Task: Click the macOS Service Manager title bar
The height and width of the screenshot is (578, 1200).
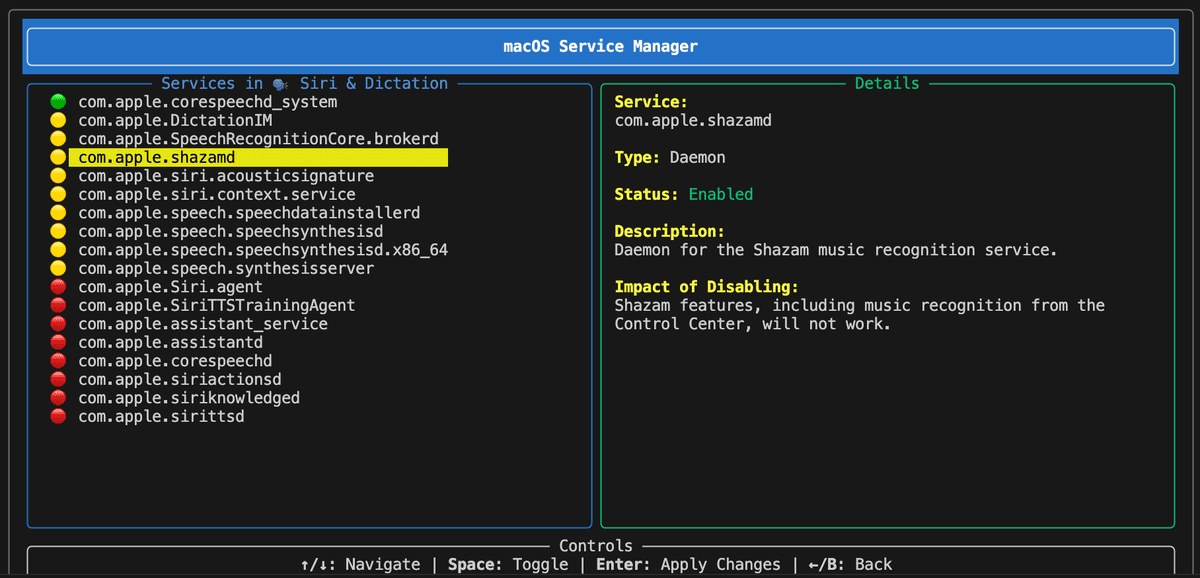Action: tap(600, 47)
